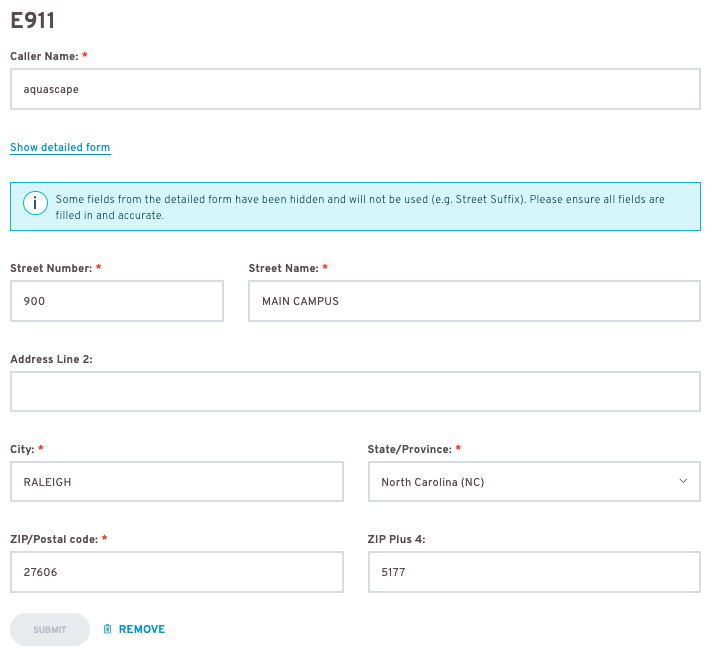The height and width of the screenshot is (666, 720).
Task: Click the hidden fields info banner text
Action: click(x=360, y=207)
